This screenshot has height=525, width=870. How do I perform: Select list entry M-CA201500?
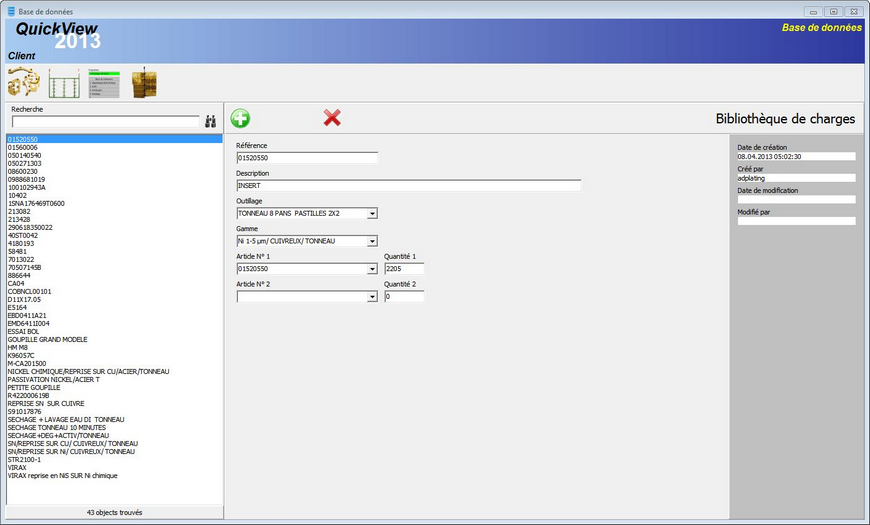tap(114, 364)
